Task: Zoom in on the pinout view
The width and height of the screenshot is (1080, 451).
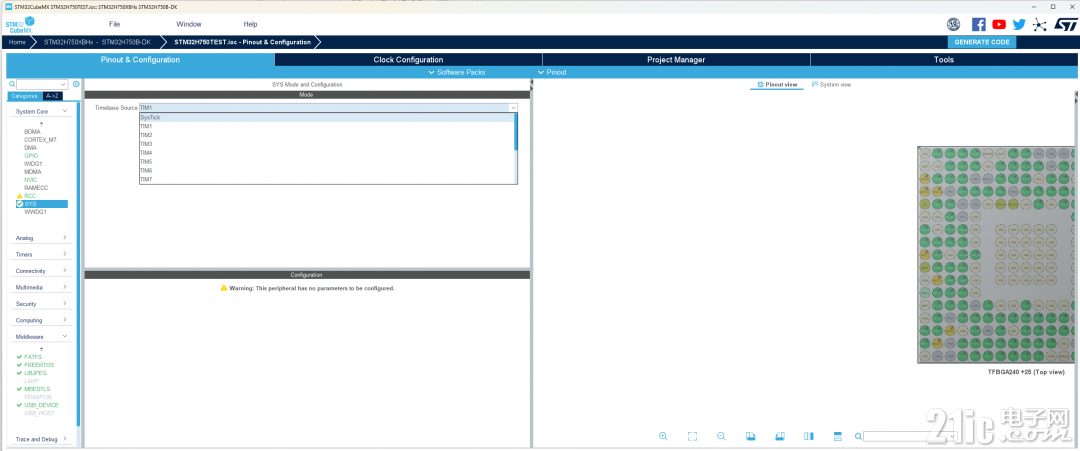Action: (x=663, y=436)
